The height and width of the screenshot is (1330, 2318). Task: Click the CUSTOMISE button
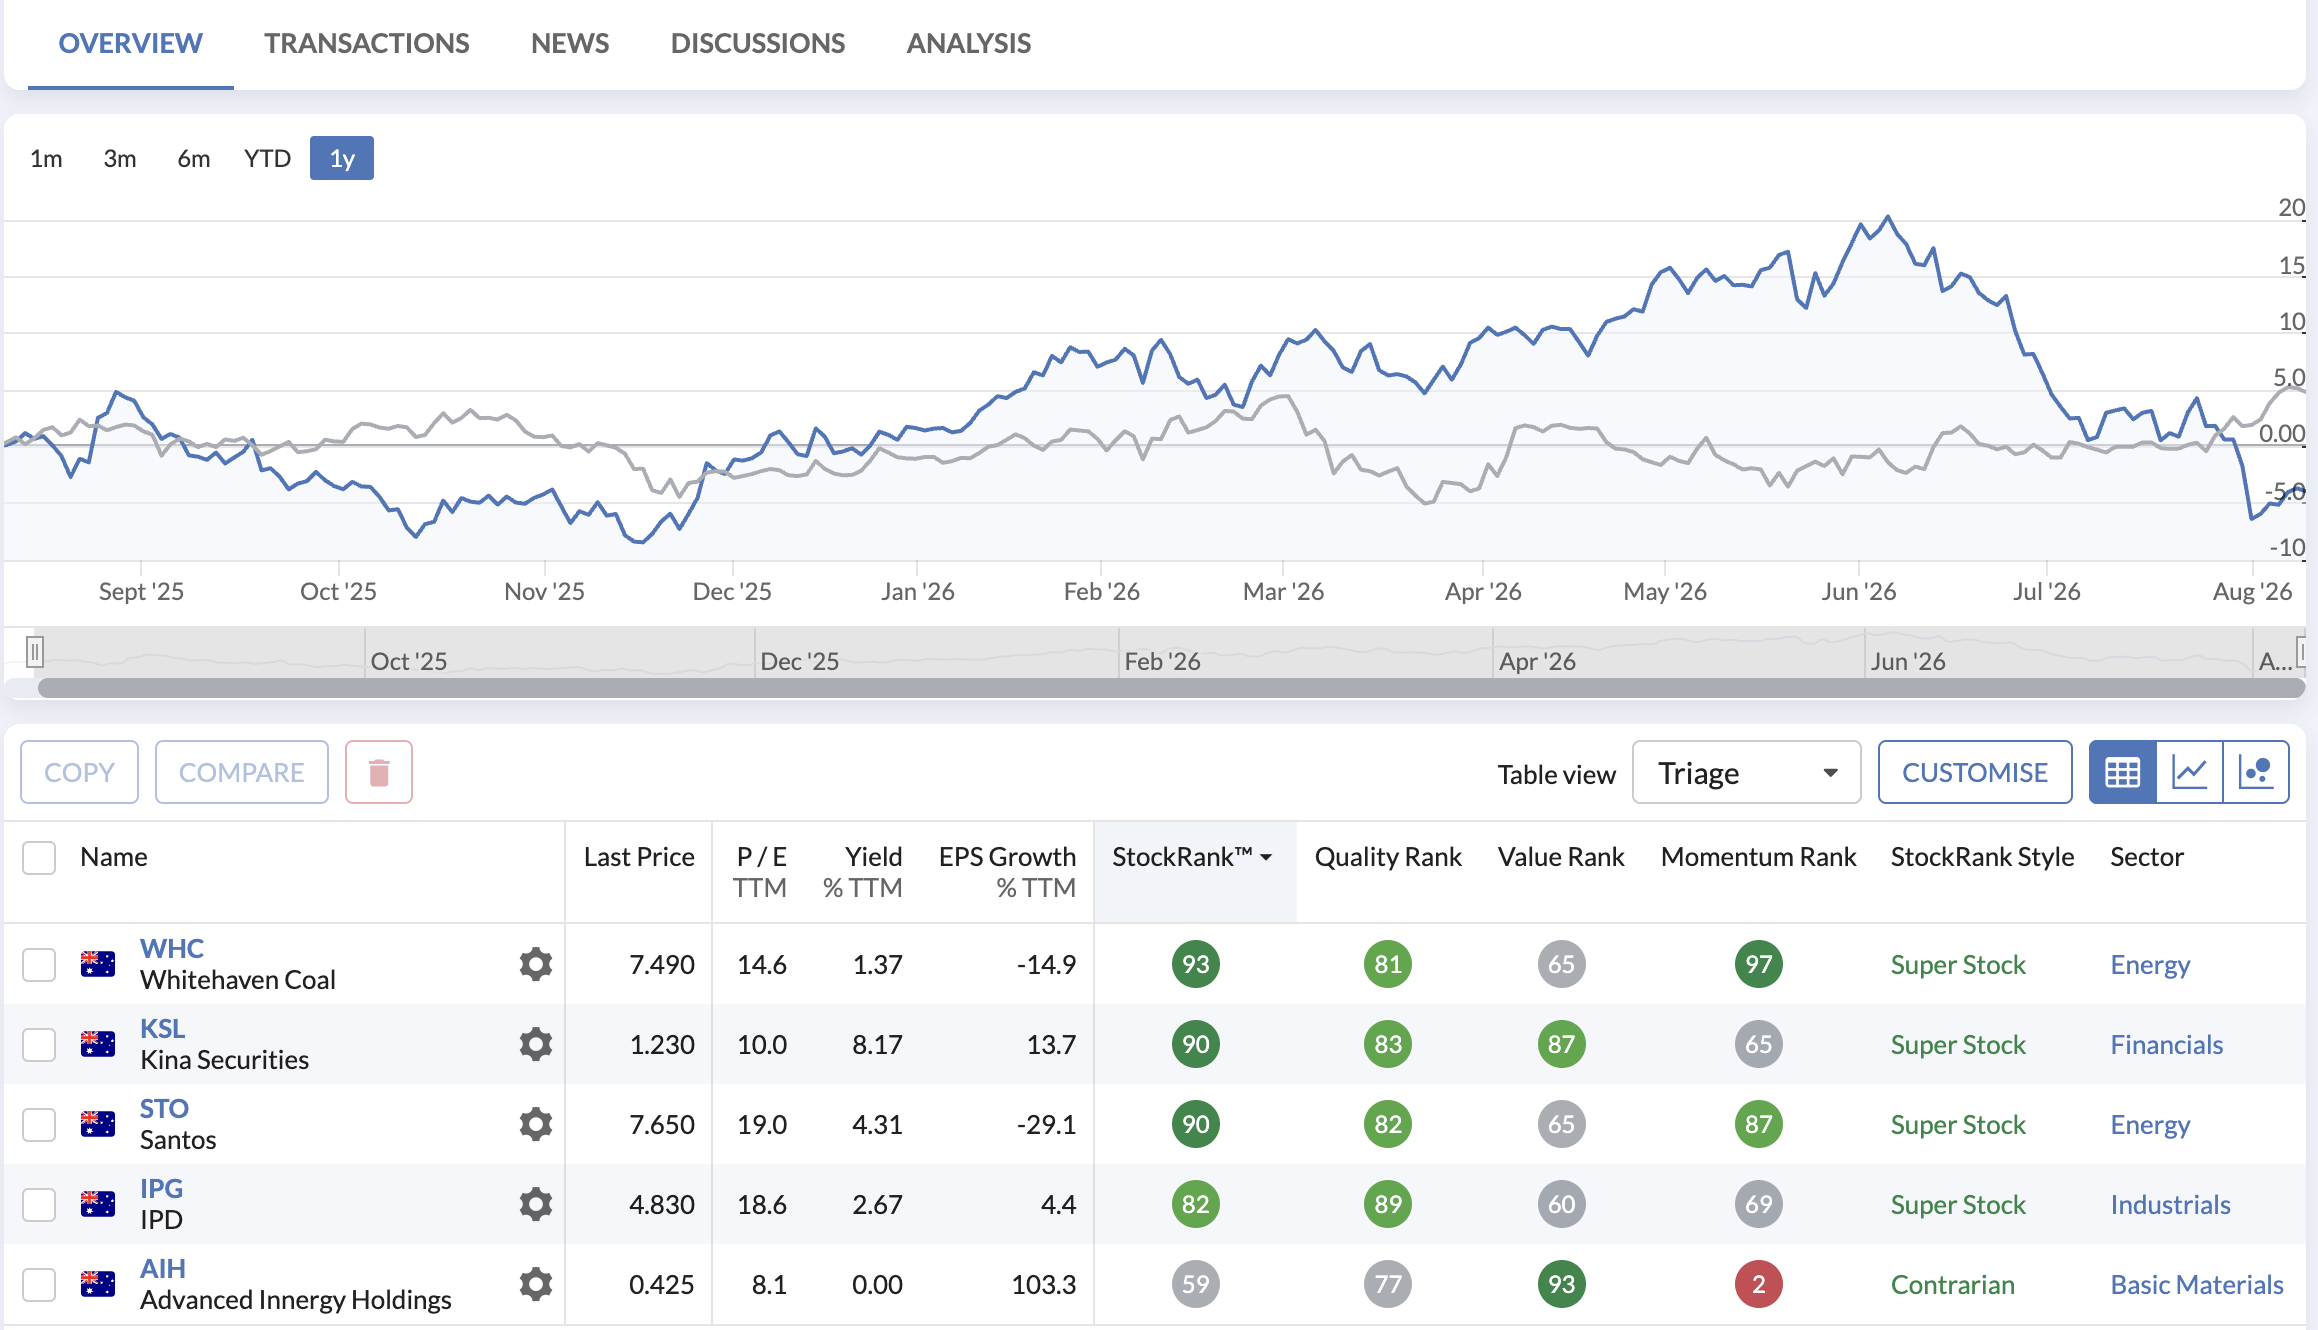click(1974, 772)
